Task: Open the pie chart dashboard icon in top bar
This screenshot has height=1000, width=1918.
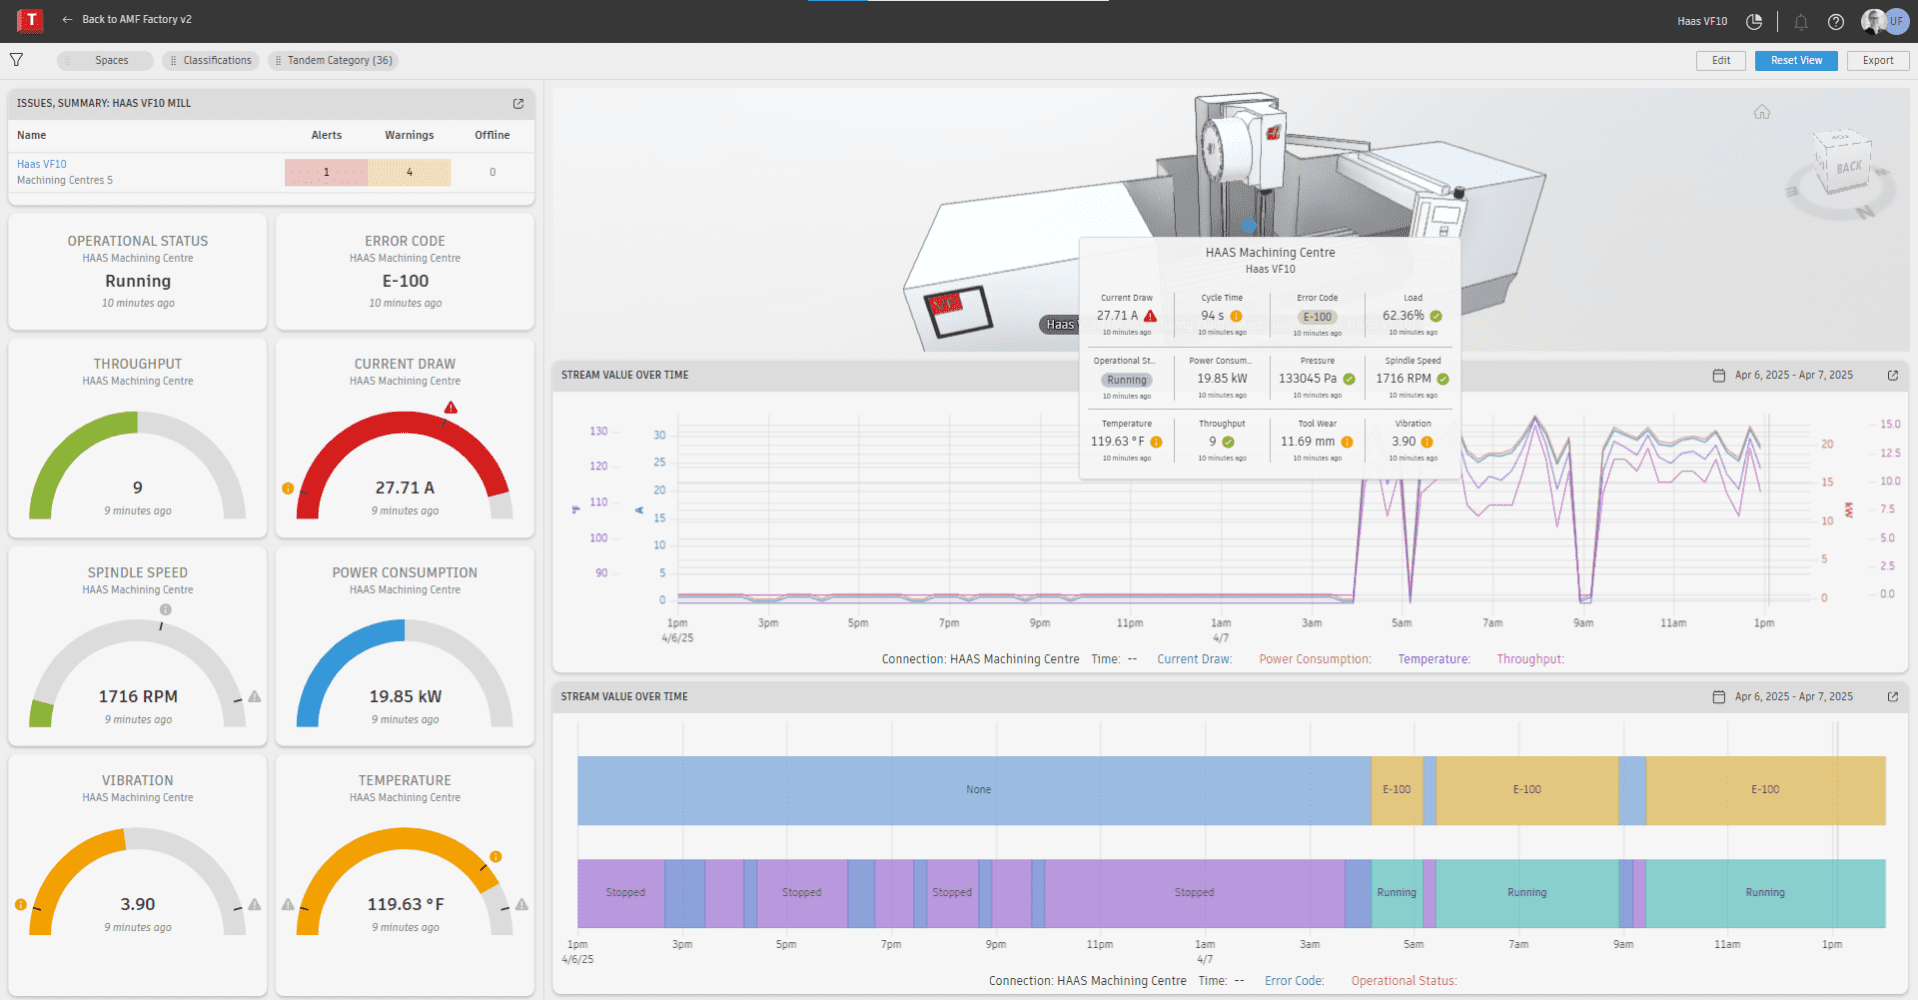Action: (1753, 21)
